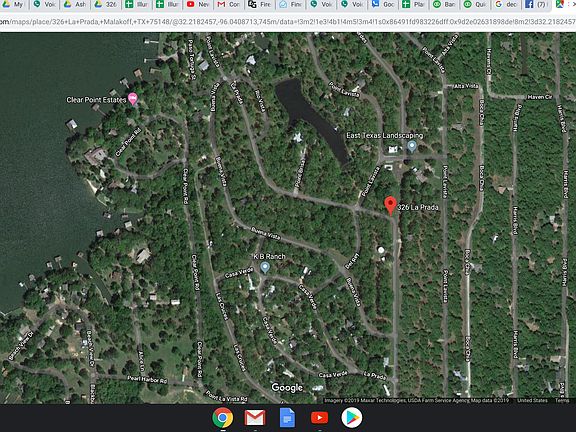This screenshot has height=432, width=576.
Task: Open the 'My' Google Drive tab
Action: click(12, 5)
